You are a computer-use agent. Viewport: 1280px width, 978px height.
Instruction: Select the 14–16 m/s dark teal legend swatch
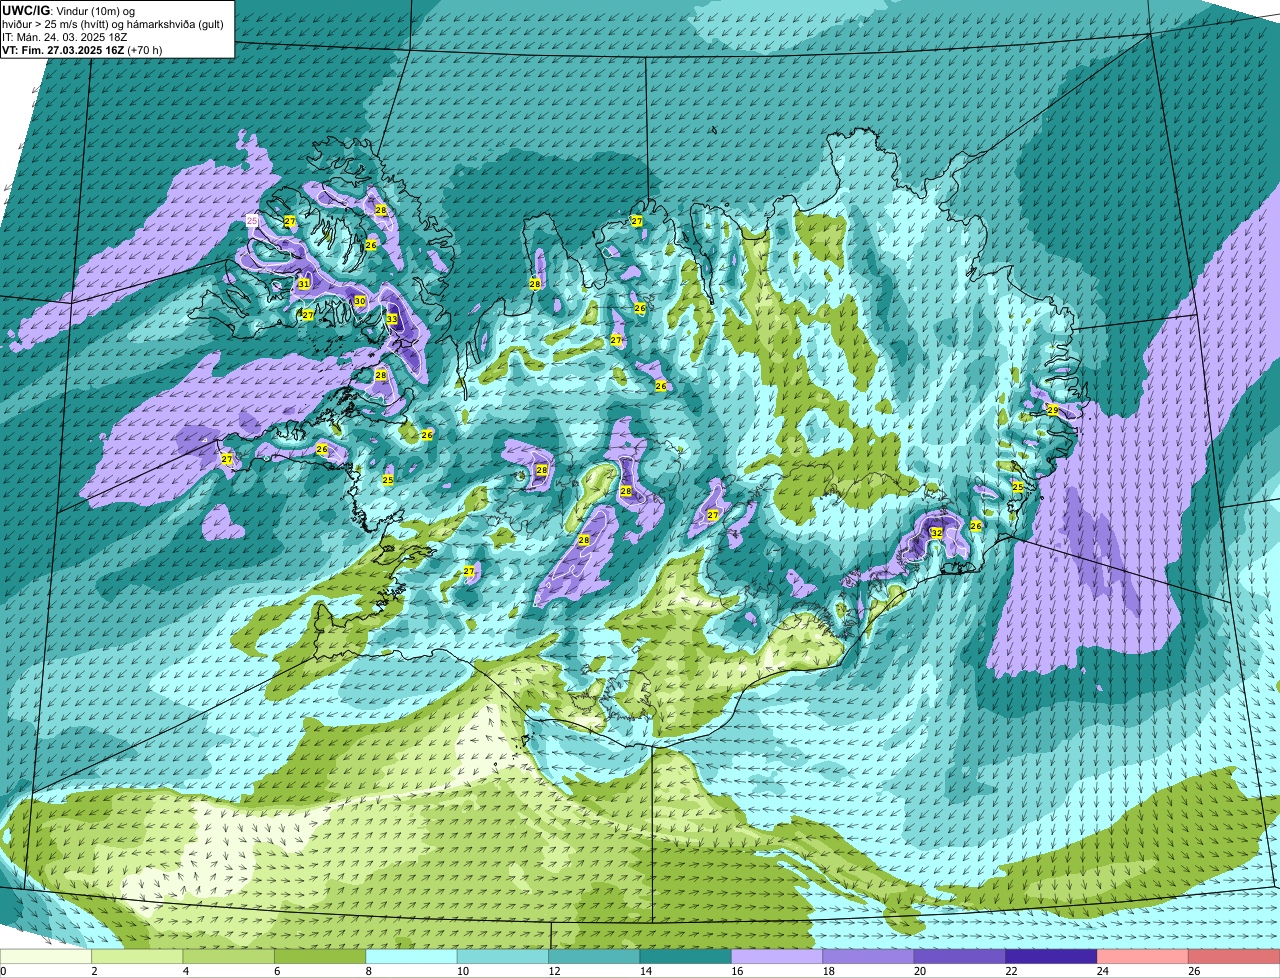coord(686,956)
